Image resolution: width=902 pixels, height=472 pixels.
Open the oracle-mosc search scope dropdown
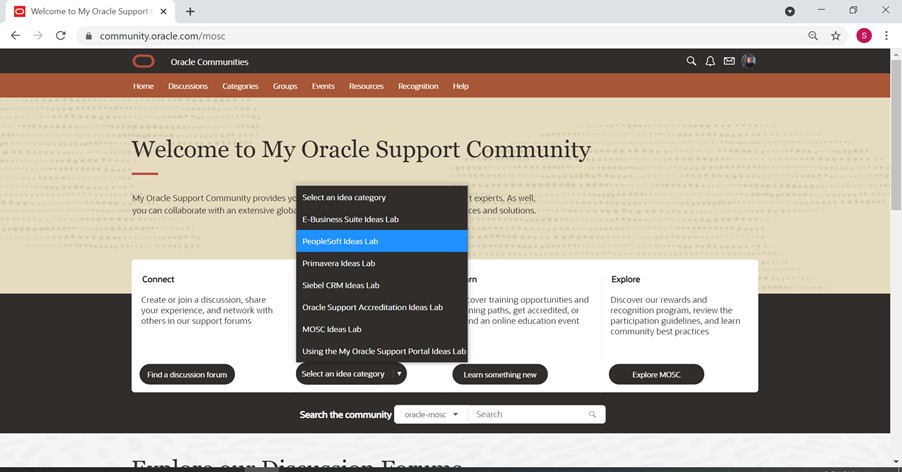(431, 415)
